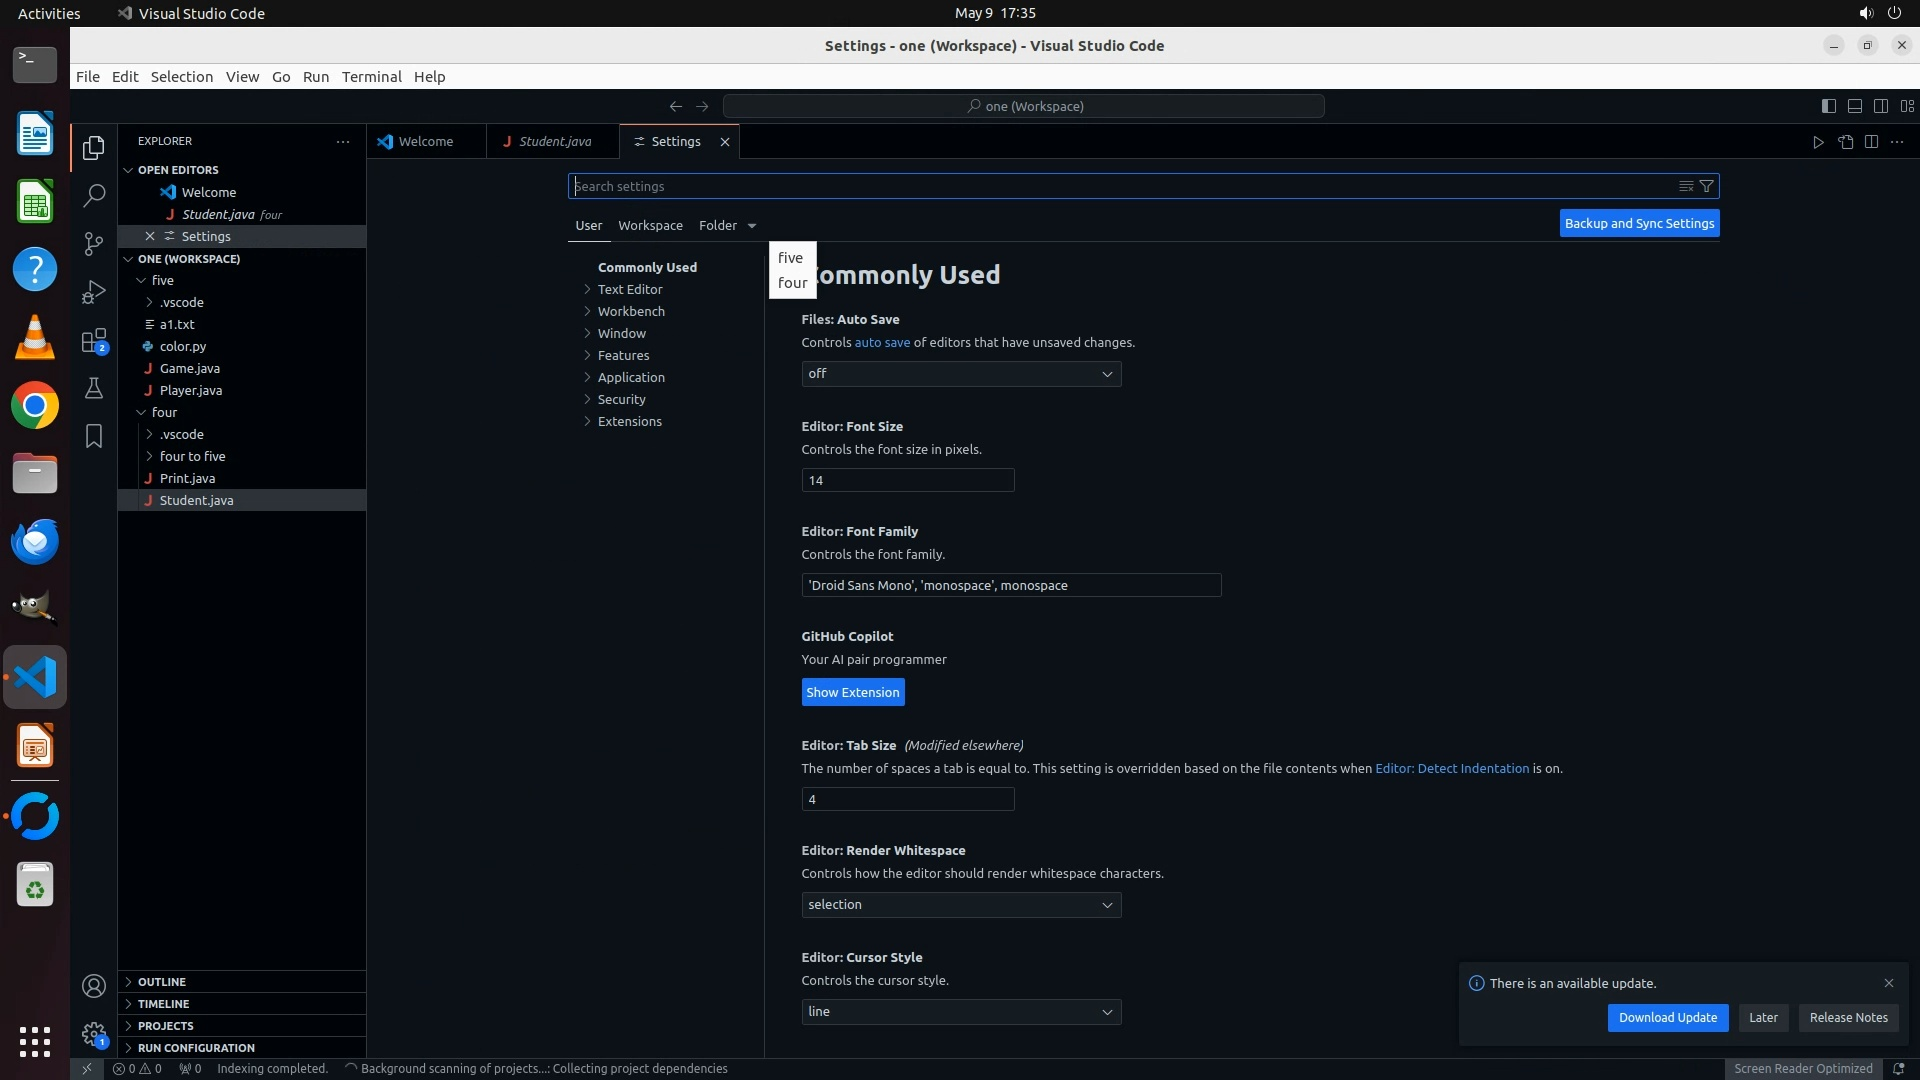Image resolution: width=1920 pixels, height=1080 pixels.
Task: Click the Accounts icon in activity bar
Action: [94, 986]
